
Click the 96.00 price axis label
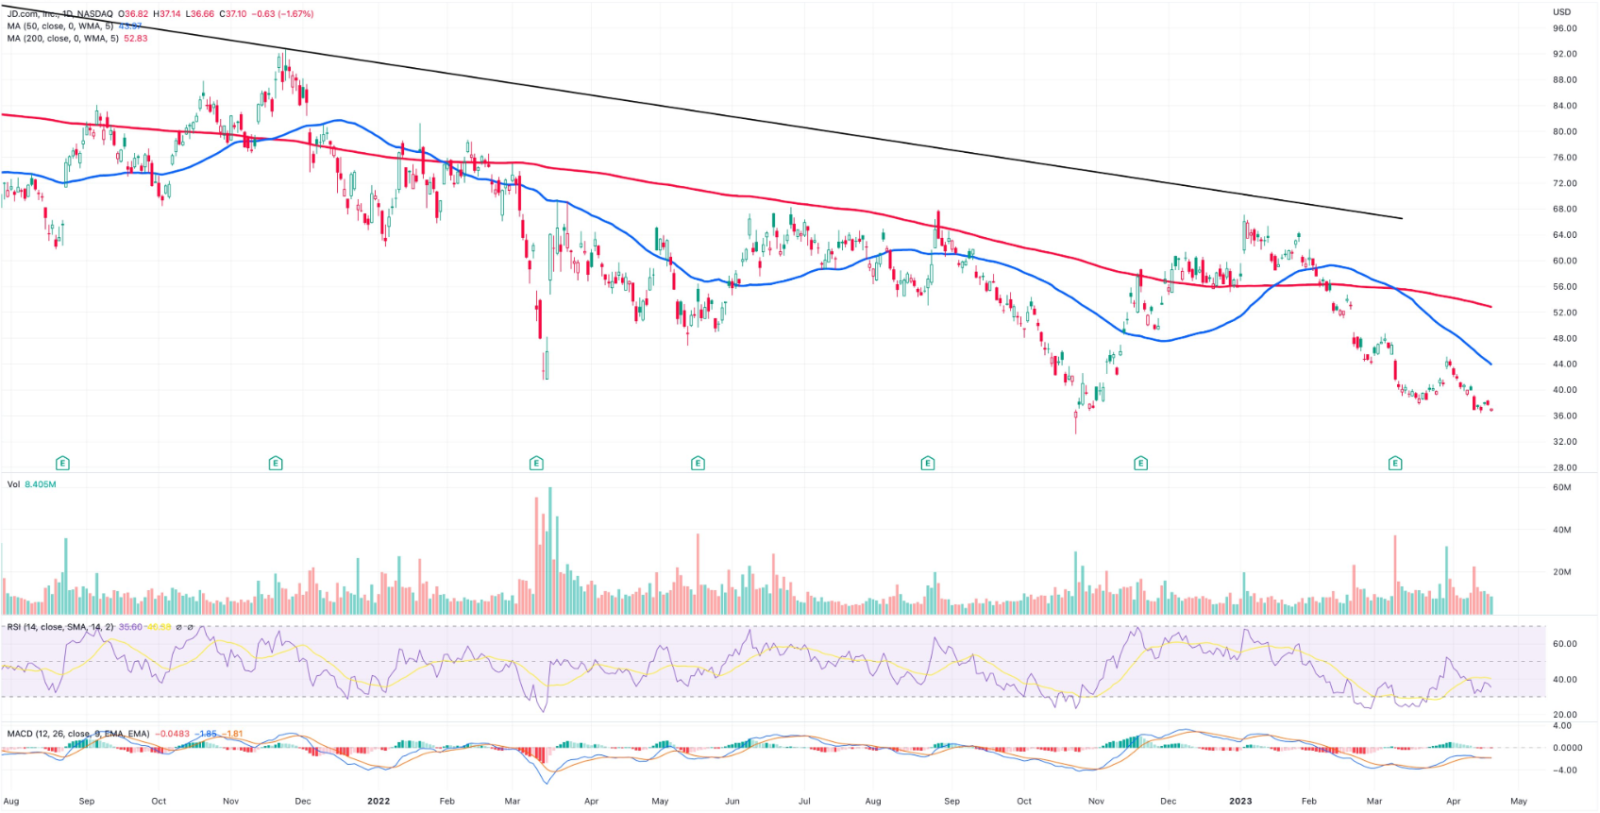[1564, 28]
